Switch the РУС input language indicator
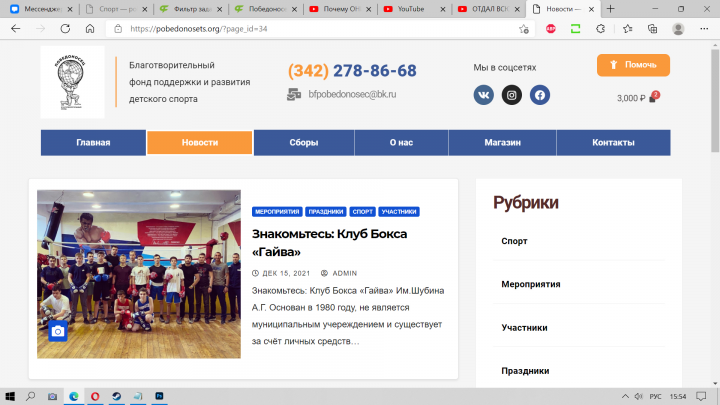This screenshot has height=405, width=720. 655,396
